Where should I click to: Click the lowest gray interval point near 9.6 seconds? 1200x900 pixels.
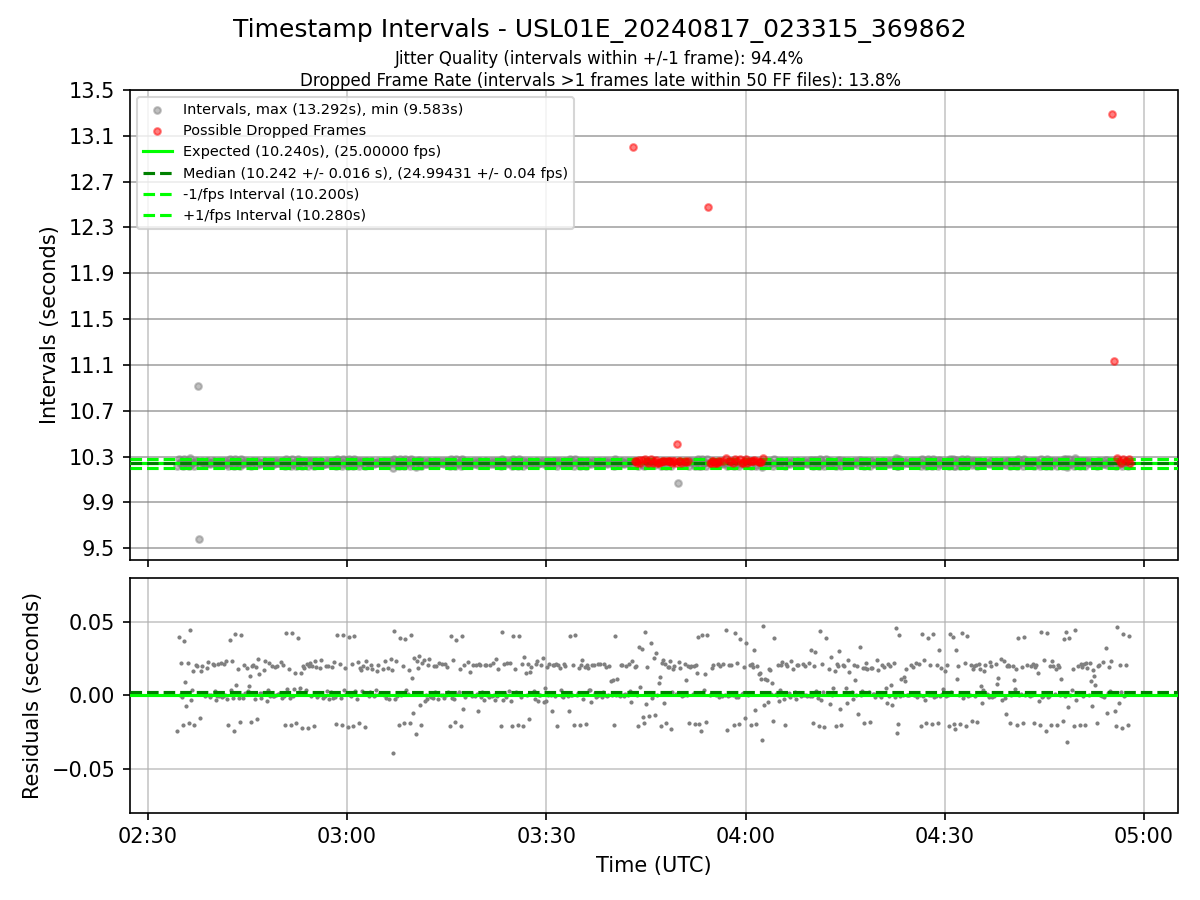[x=199, y=539]
